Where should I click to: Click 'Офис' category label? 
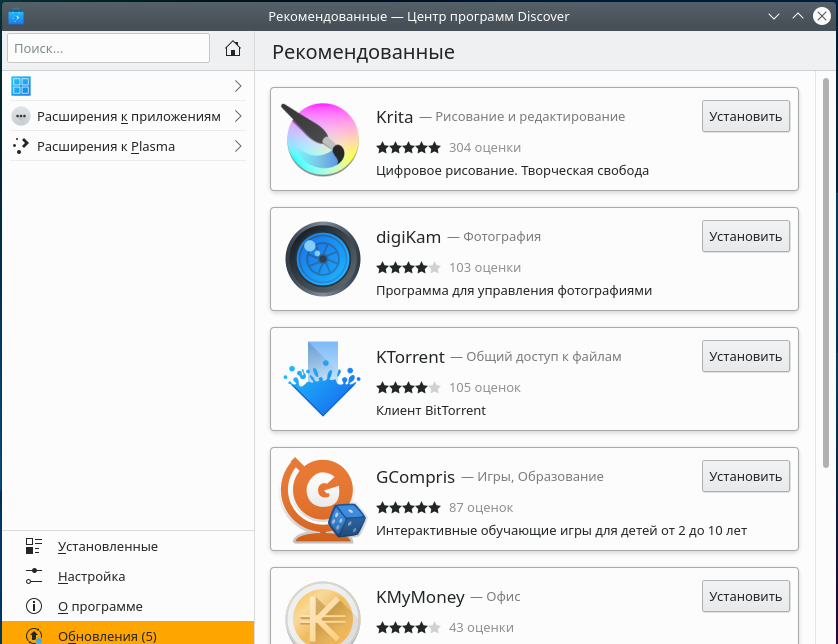click(503, 596)
